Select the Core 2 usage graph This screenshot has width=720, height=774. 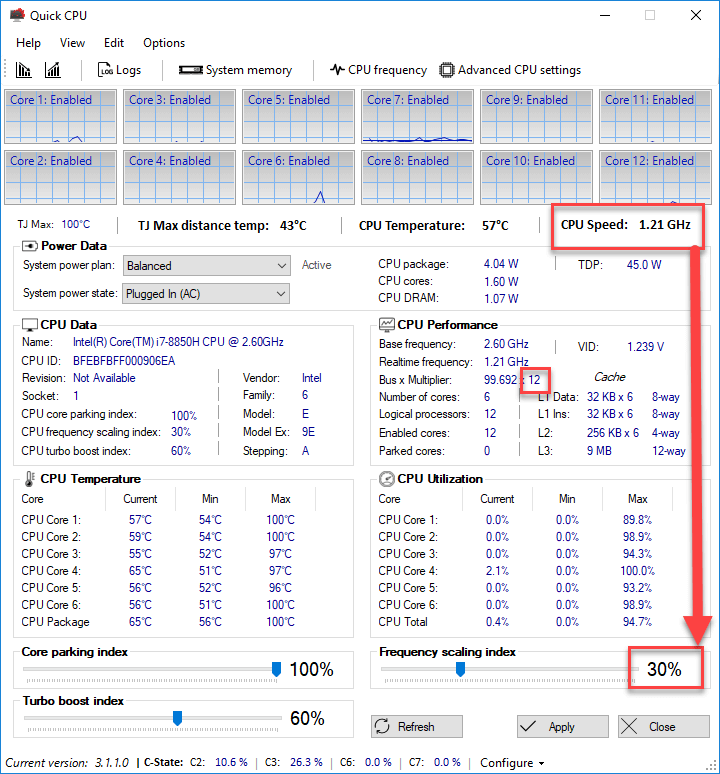pos(61,178)
